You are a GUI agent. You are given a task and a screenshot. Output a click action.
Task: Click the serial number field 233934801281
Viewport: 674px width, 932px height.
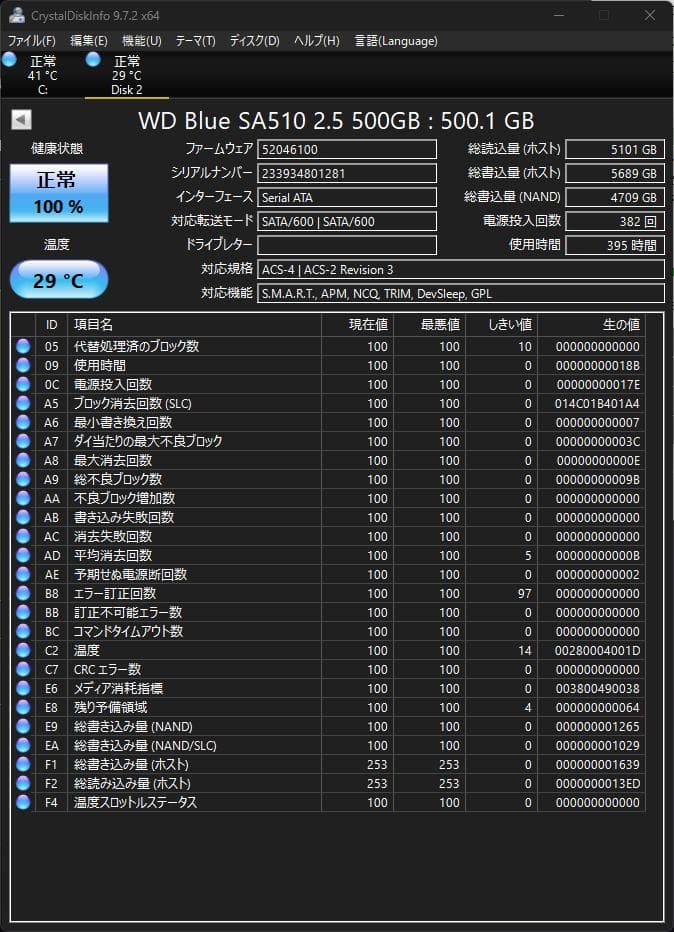pyautogui.click(x=347, y=174)
